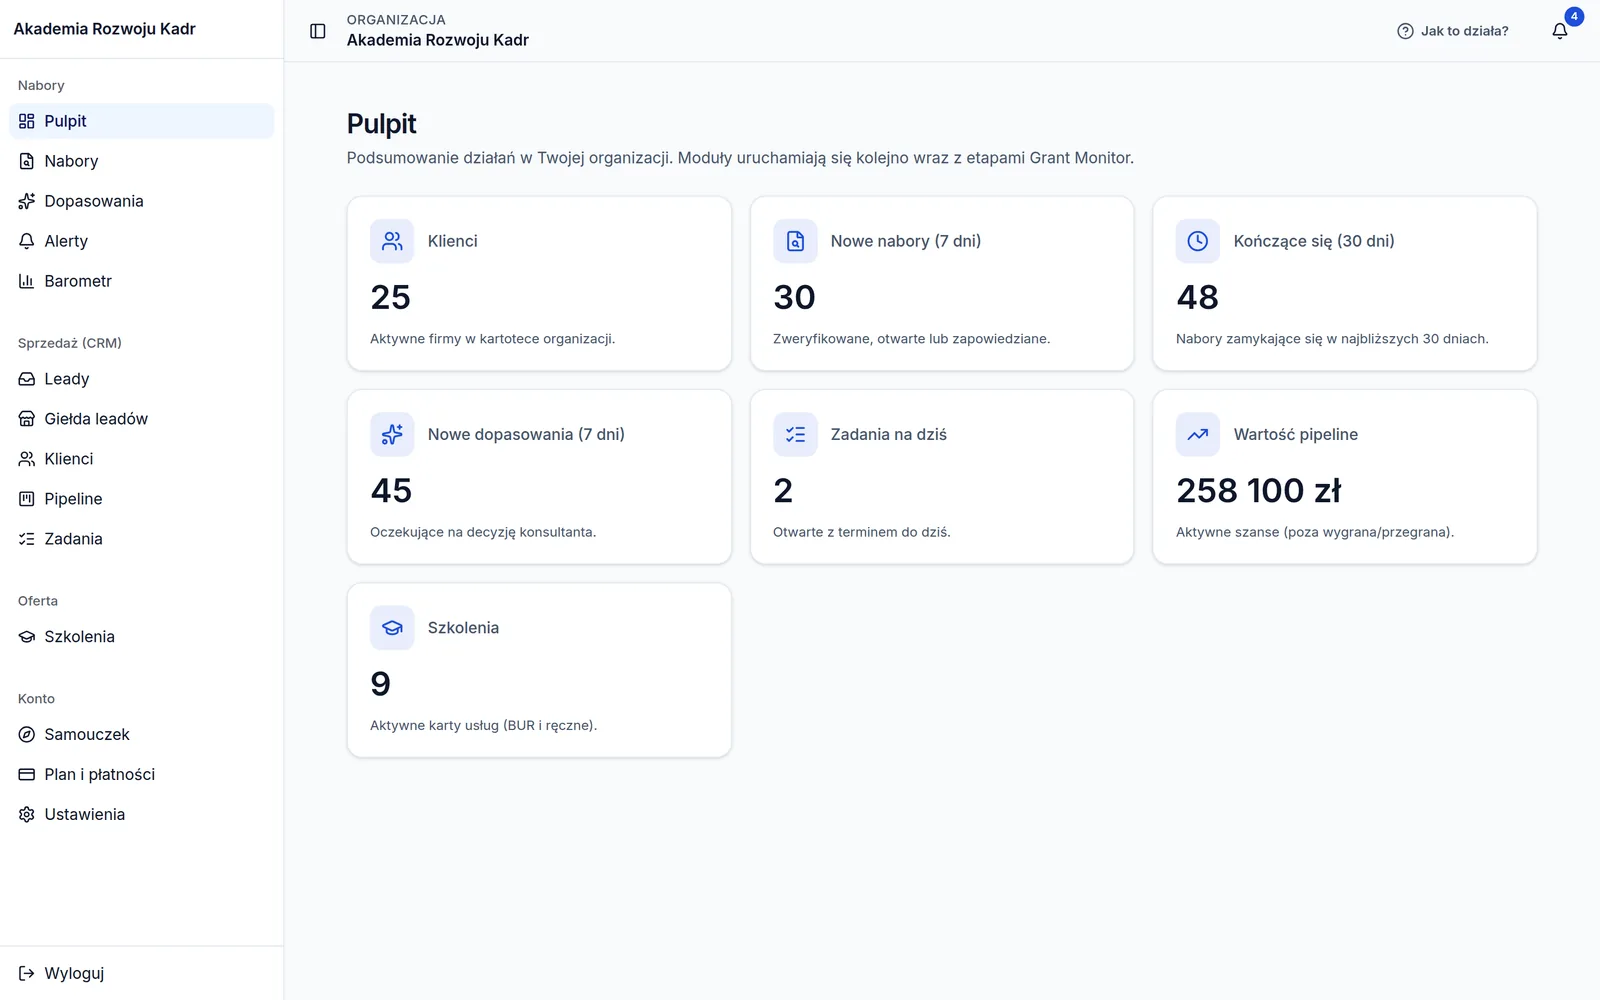This screenshot has height=1000, width=1600.
Task: Open Alerty in the sidebar
Action: click(x=141, y=241)
